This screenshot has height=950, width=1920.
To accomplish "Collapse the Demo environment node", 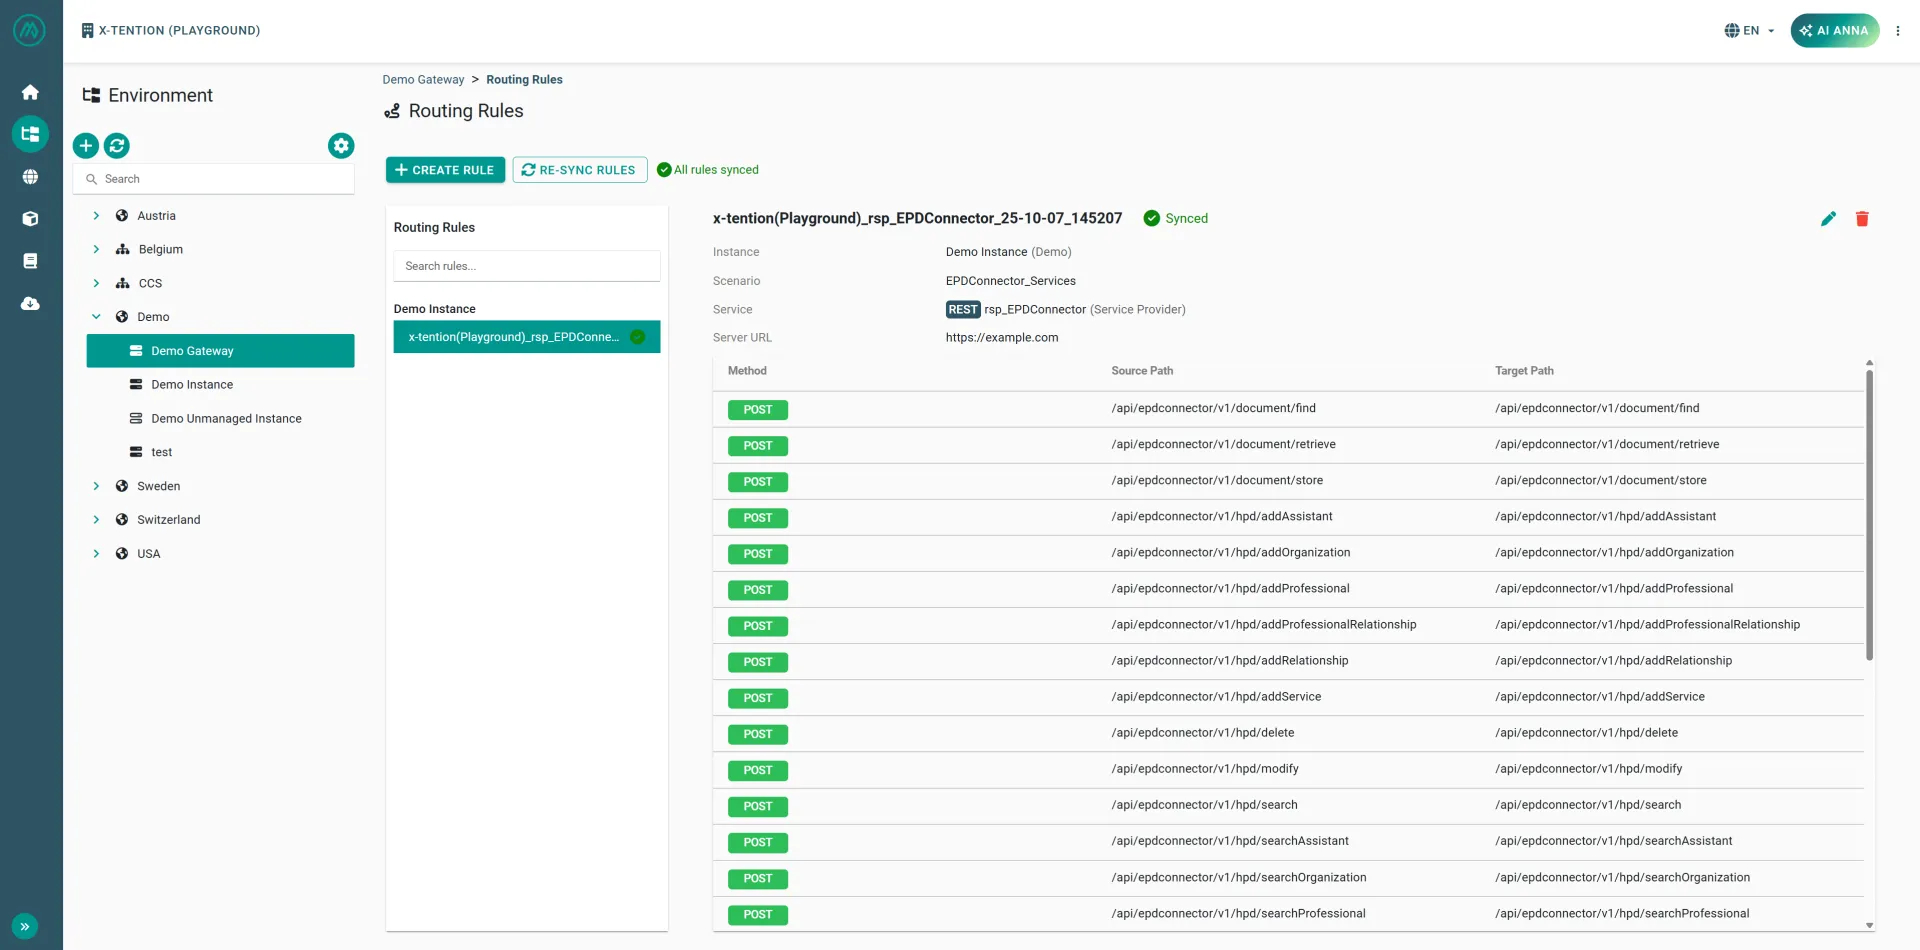I will [96, 316].
